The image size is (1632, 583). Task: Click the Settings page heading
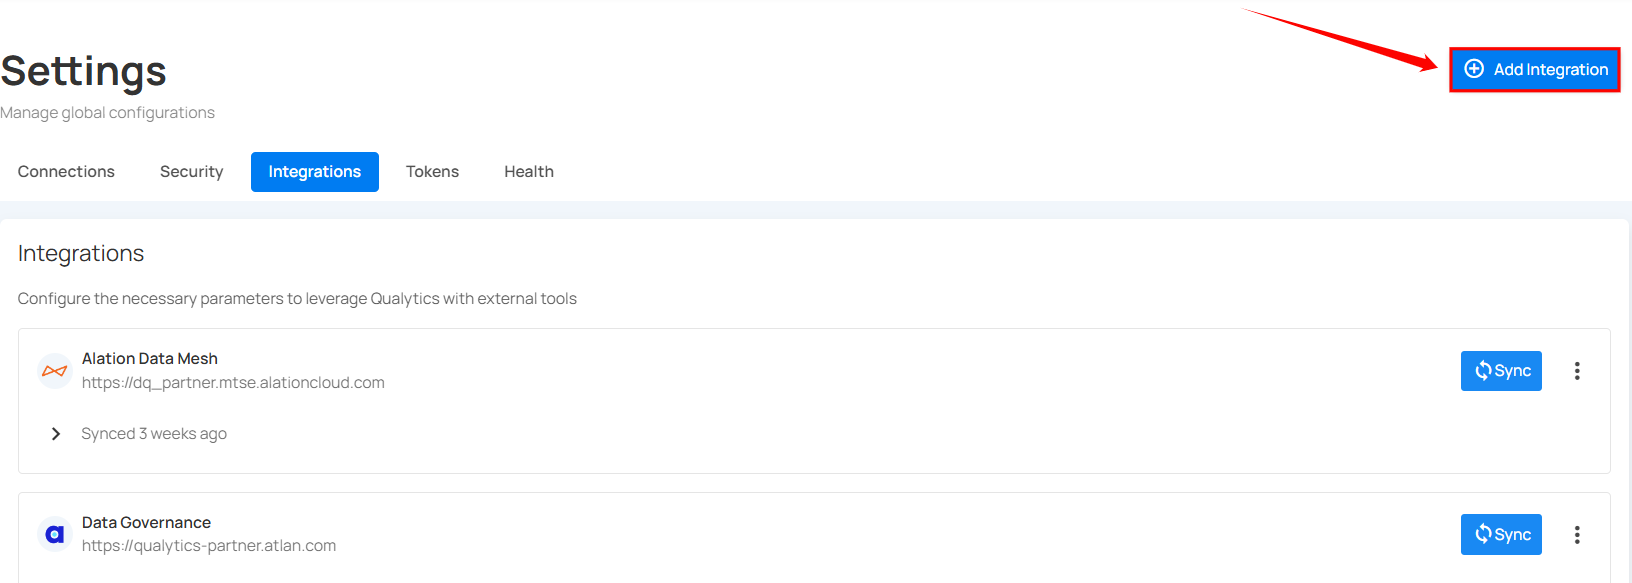pos(83,70)
